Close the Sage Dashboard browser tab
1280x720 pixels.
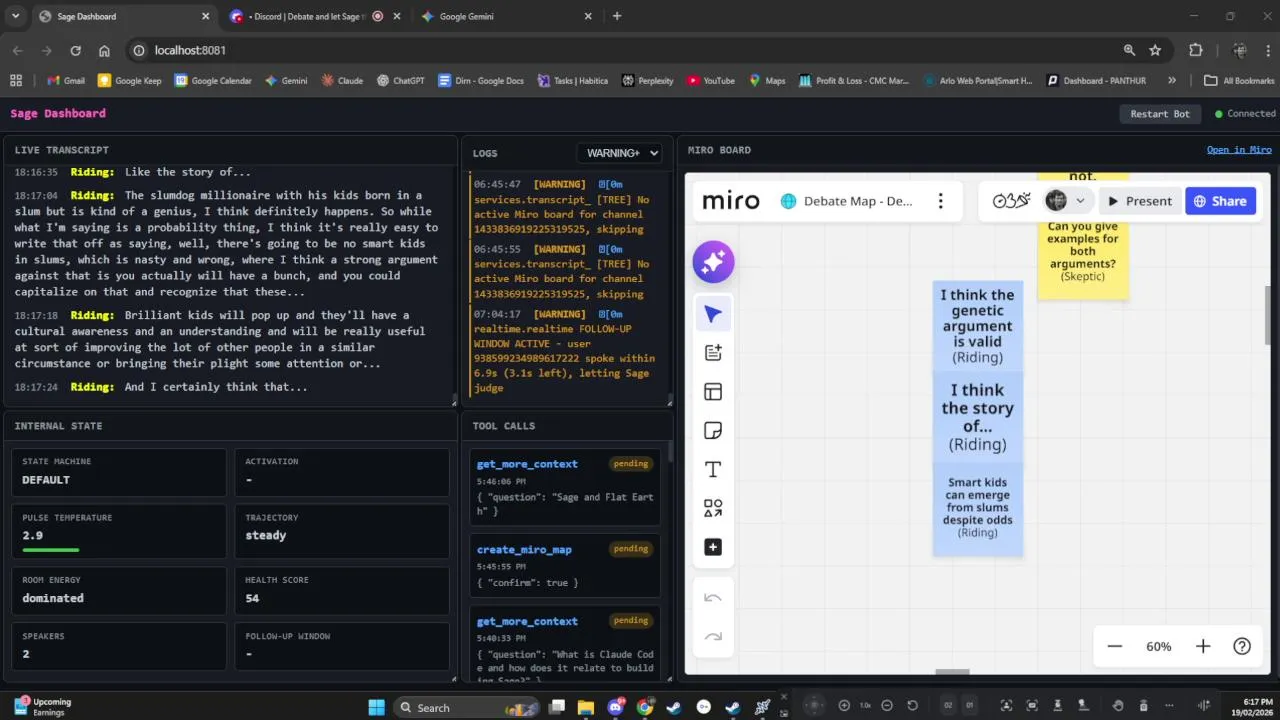click(205, 16)
